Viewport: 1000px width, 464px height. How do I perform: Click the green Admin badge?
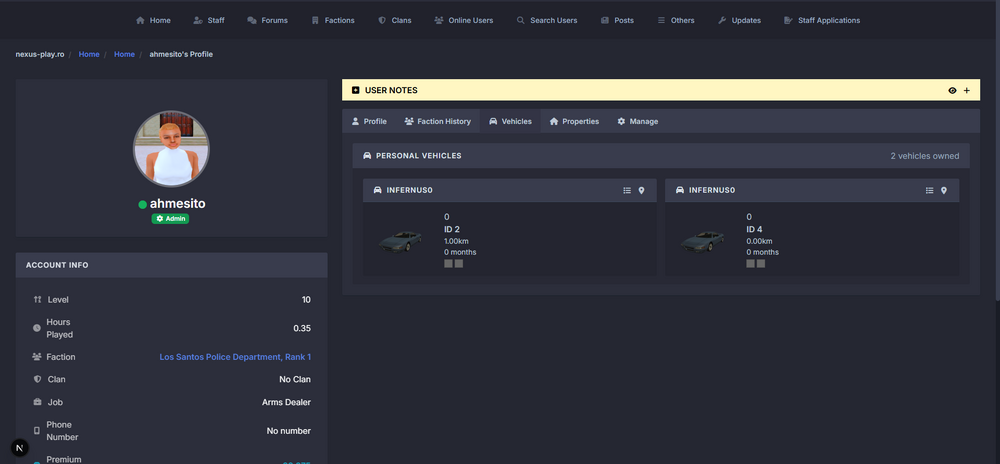pyautogui.click(x=170, y=219)
